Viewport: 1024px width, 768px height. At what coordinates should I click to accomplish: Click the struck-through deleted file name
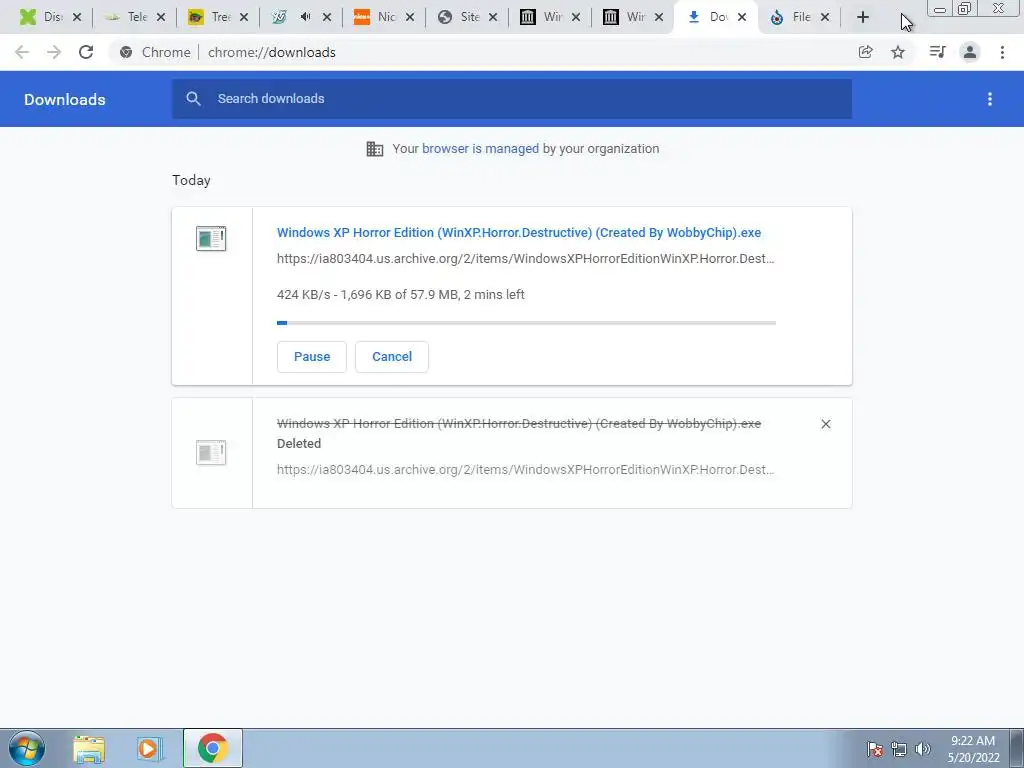coord(519,423)
